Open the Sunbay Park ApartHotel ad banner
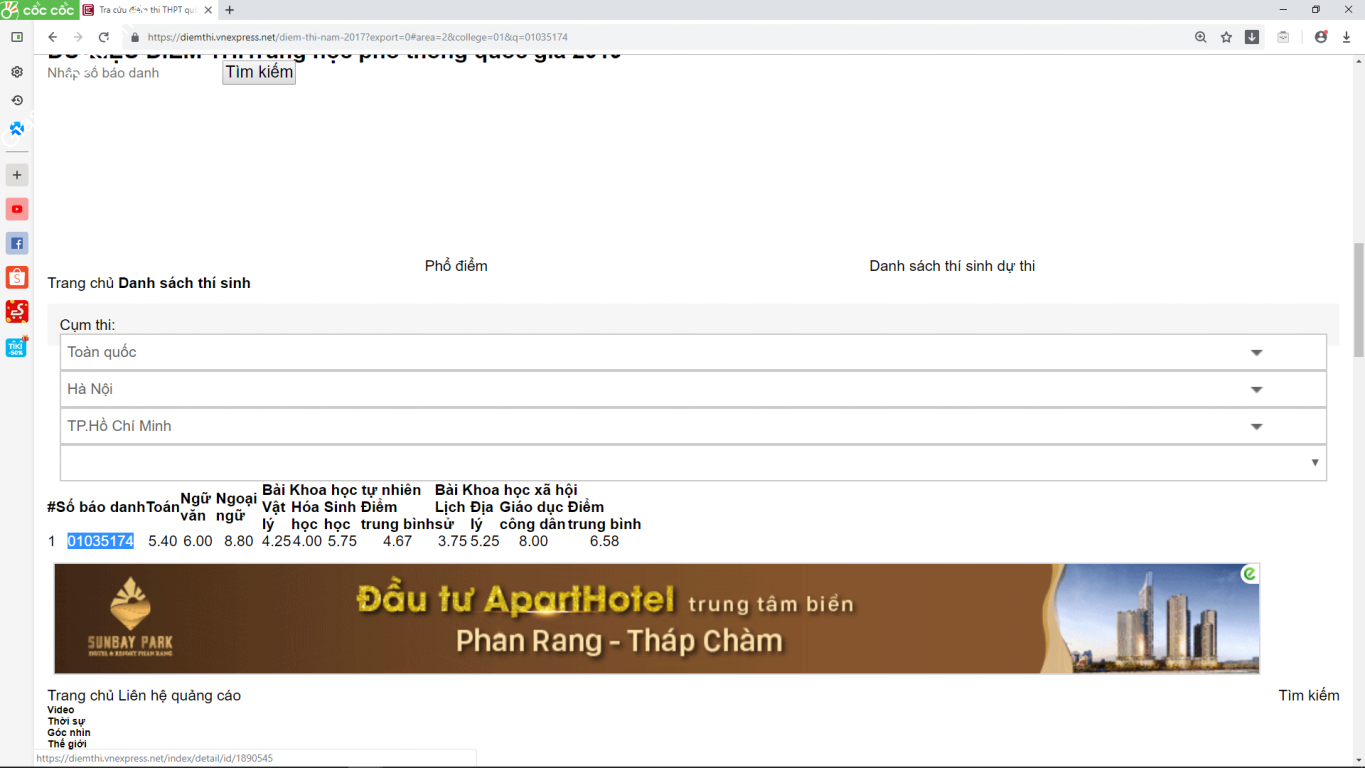 pyautogui.click(x=657, y=618)
